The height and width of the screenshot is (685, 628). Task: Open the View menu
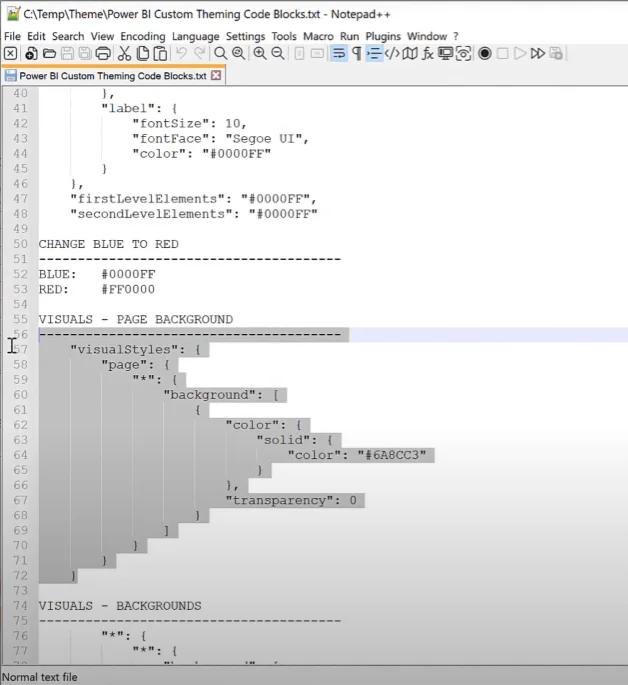[102, 36]
